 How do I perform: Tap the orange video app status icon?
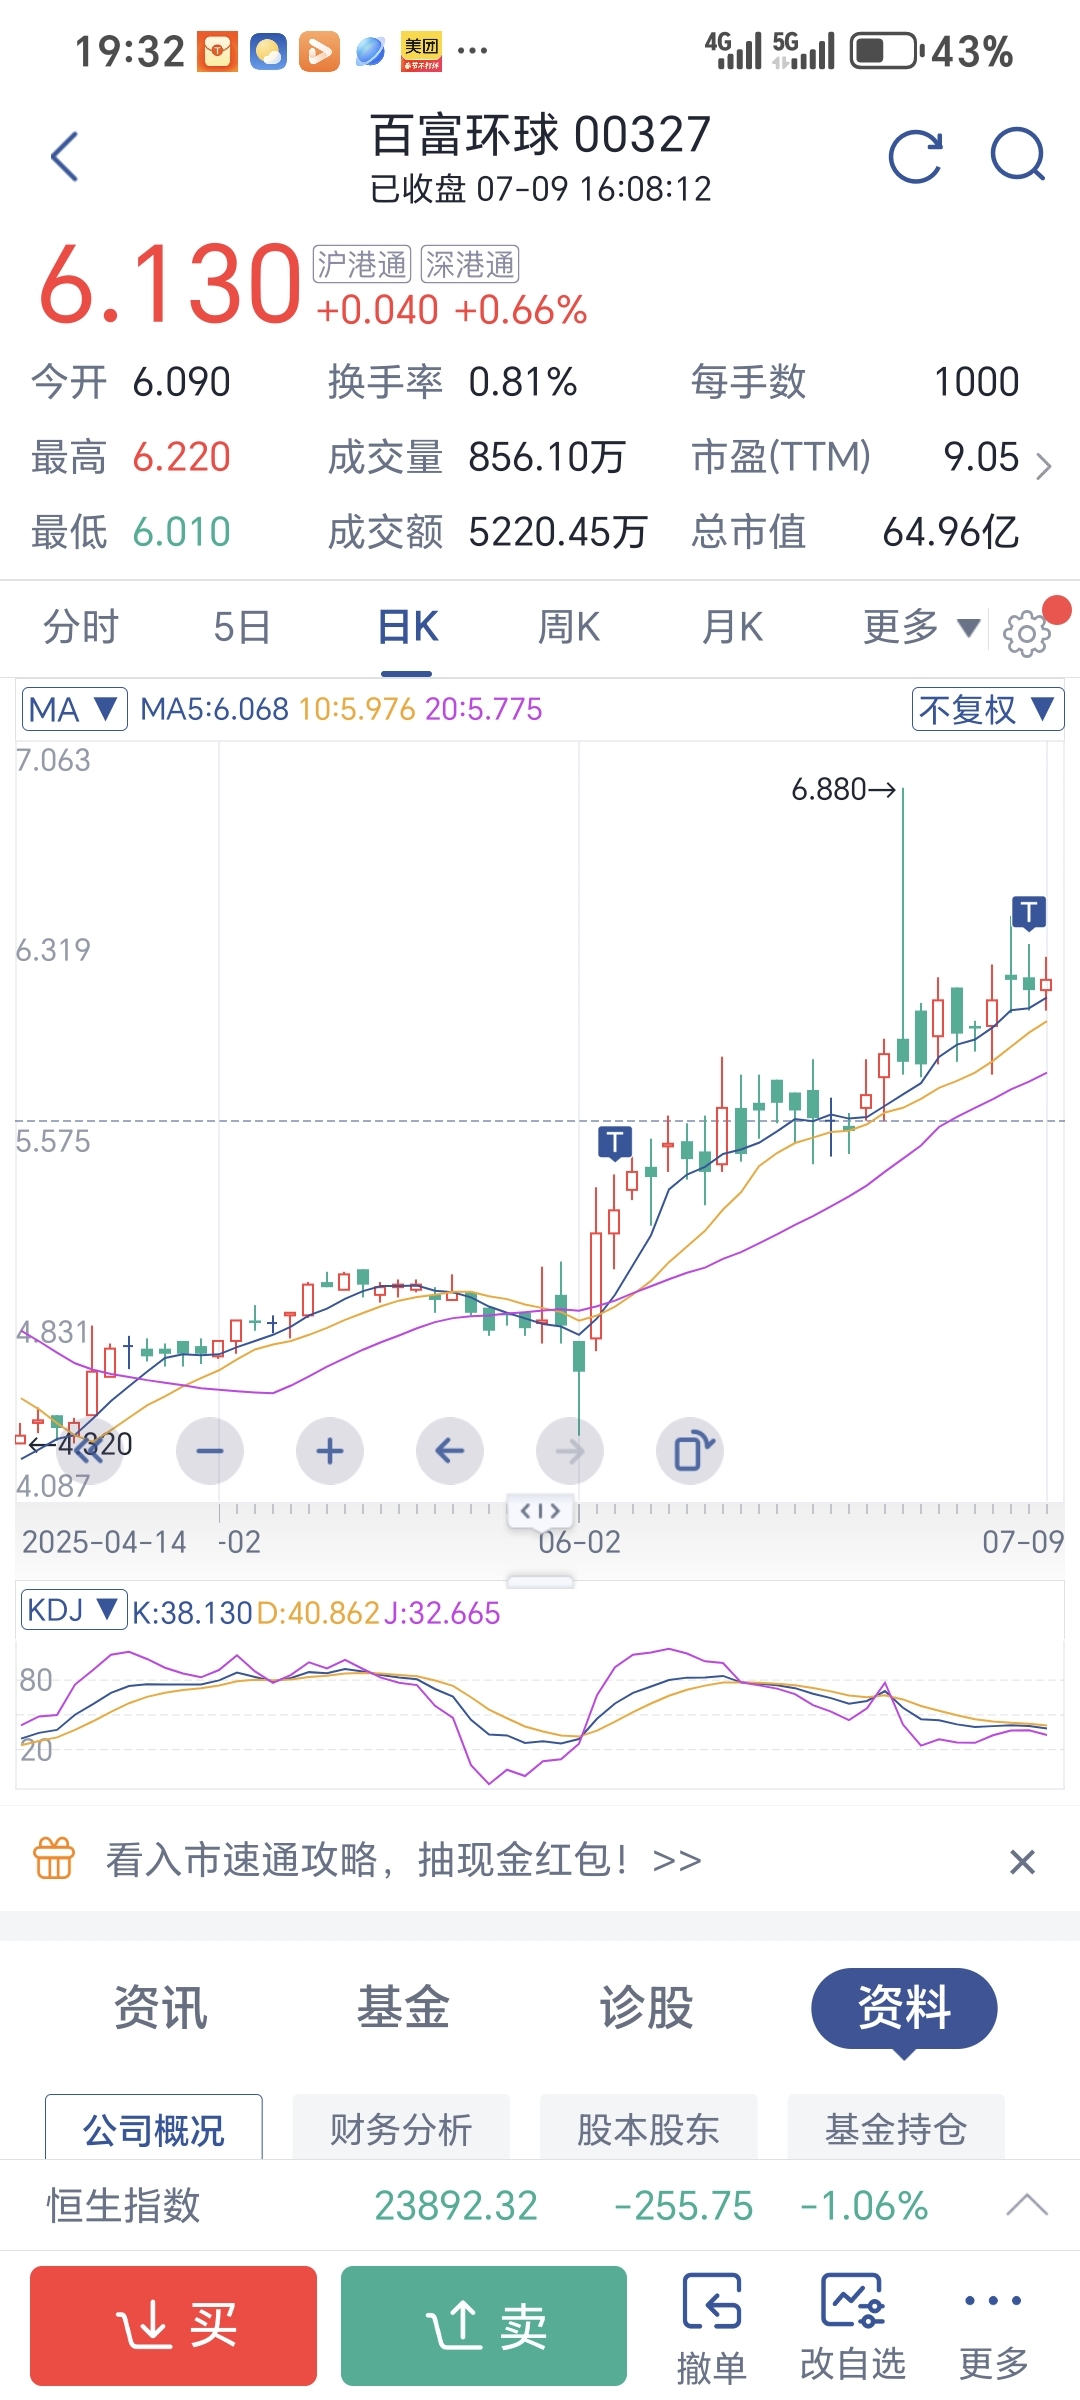[x=319, y=51]
